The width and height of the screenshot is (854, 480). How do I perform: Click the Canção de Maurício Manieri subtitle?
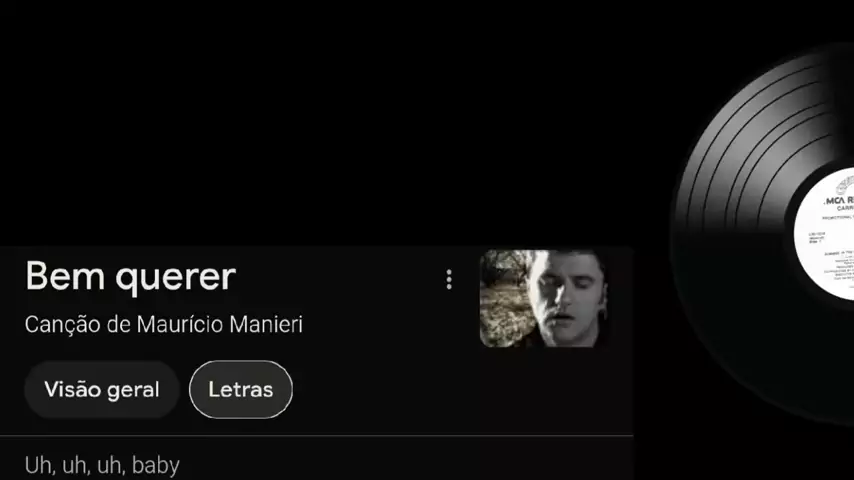pos(163,325)
